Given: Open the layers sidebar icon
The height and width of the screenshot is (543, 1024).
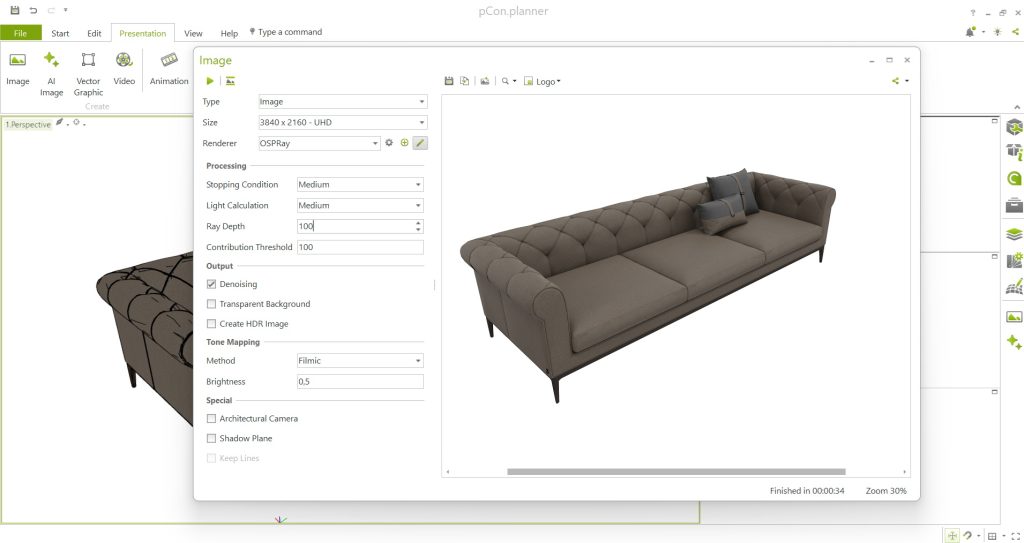Looking at the screenshot, I should (1014, 234).
